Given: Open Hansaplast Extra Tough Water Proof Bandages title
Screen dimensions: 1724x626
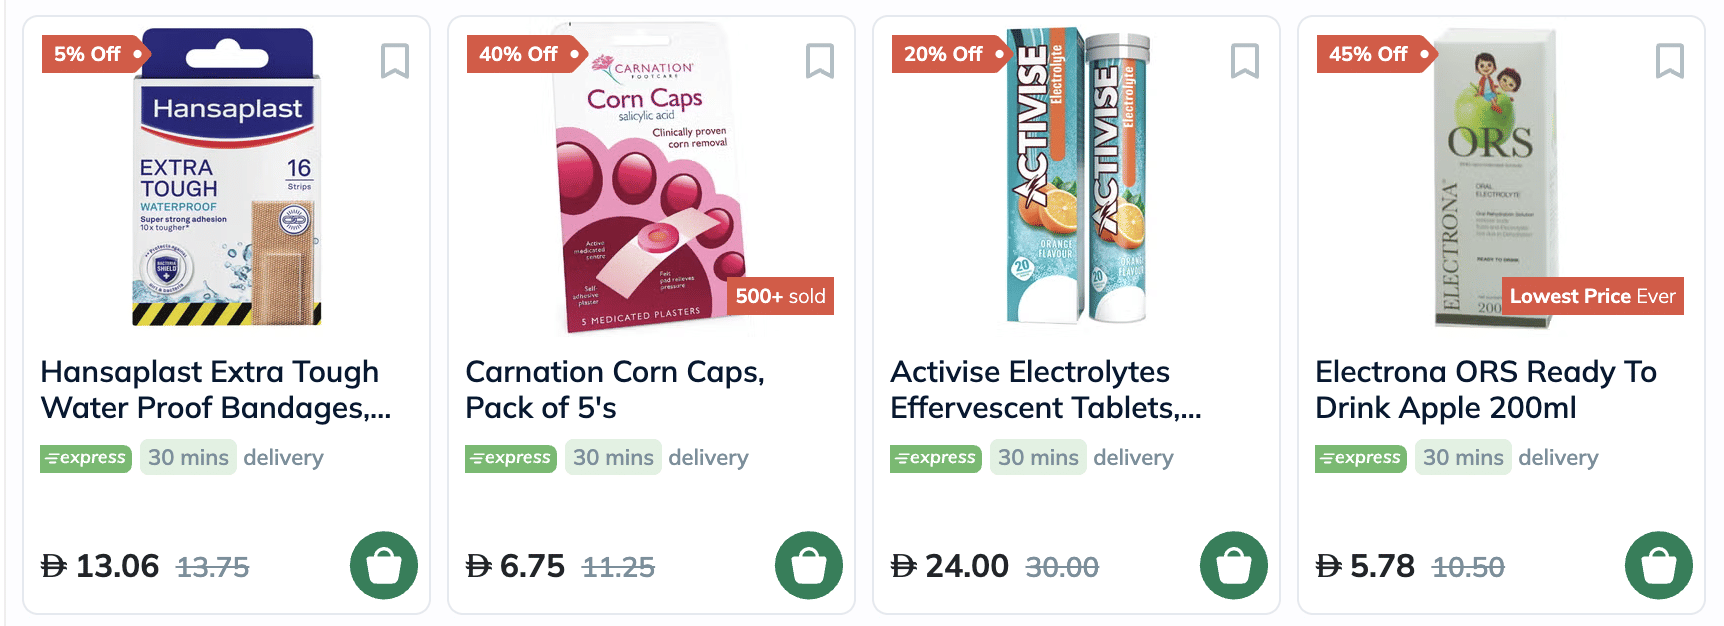Looking at the screenshot, I should [215, 390].
